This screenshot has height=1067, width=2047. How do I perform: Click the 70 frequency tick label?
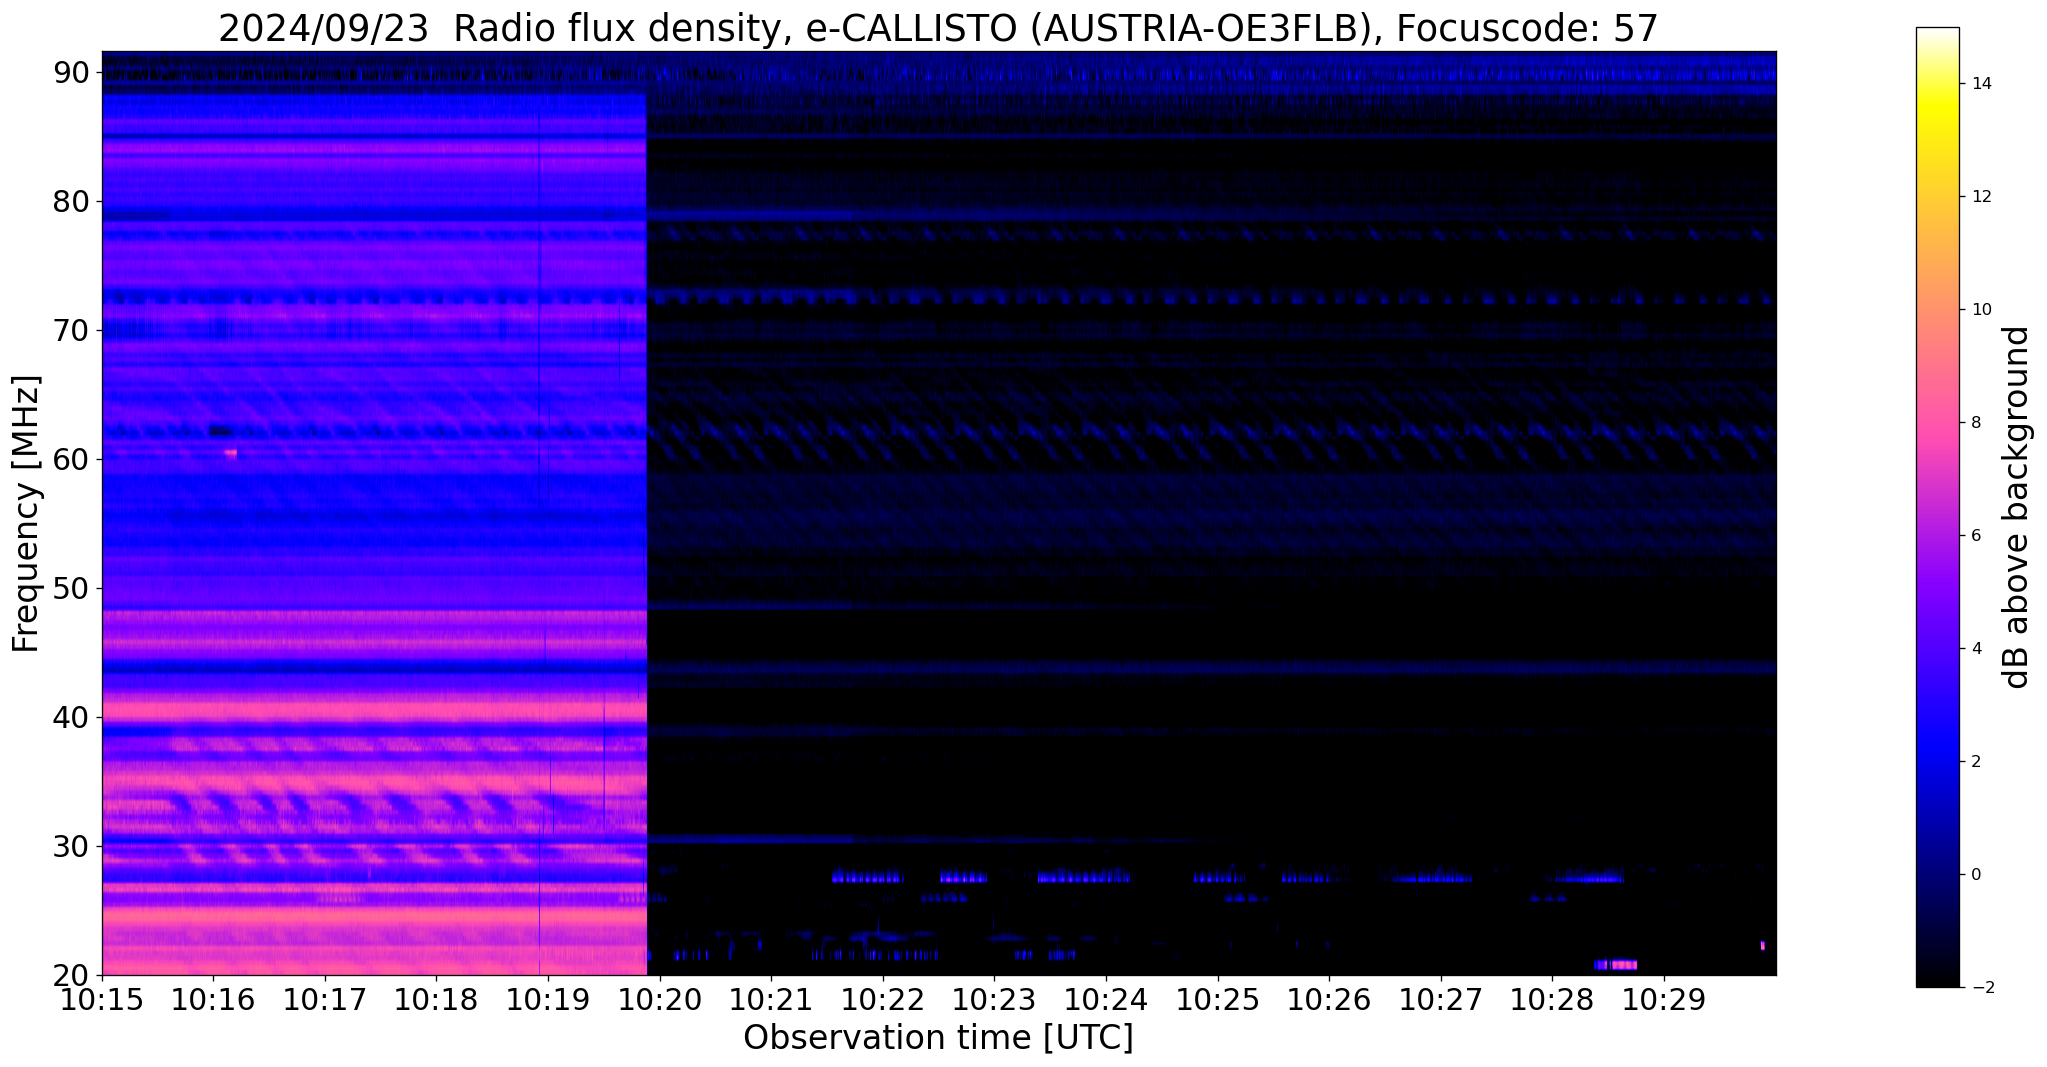tap(72, 330)
